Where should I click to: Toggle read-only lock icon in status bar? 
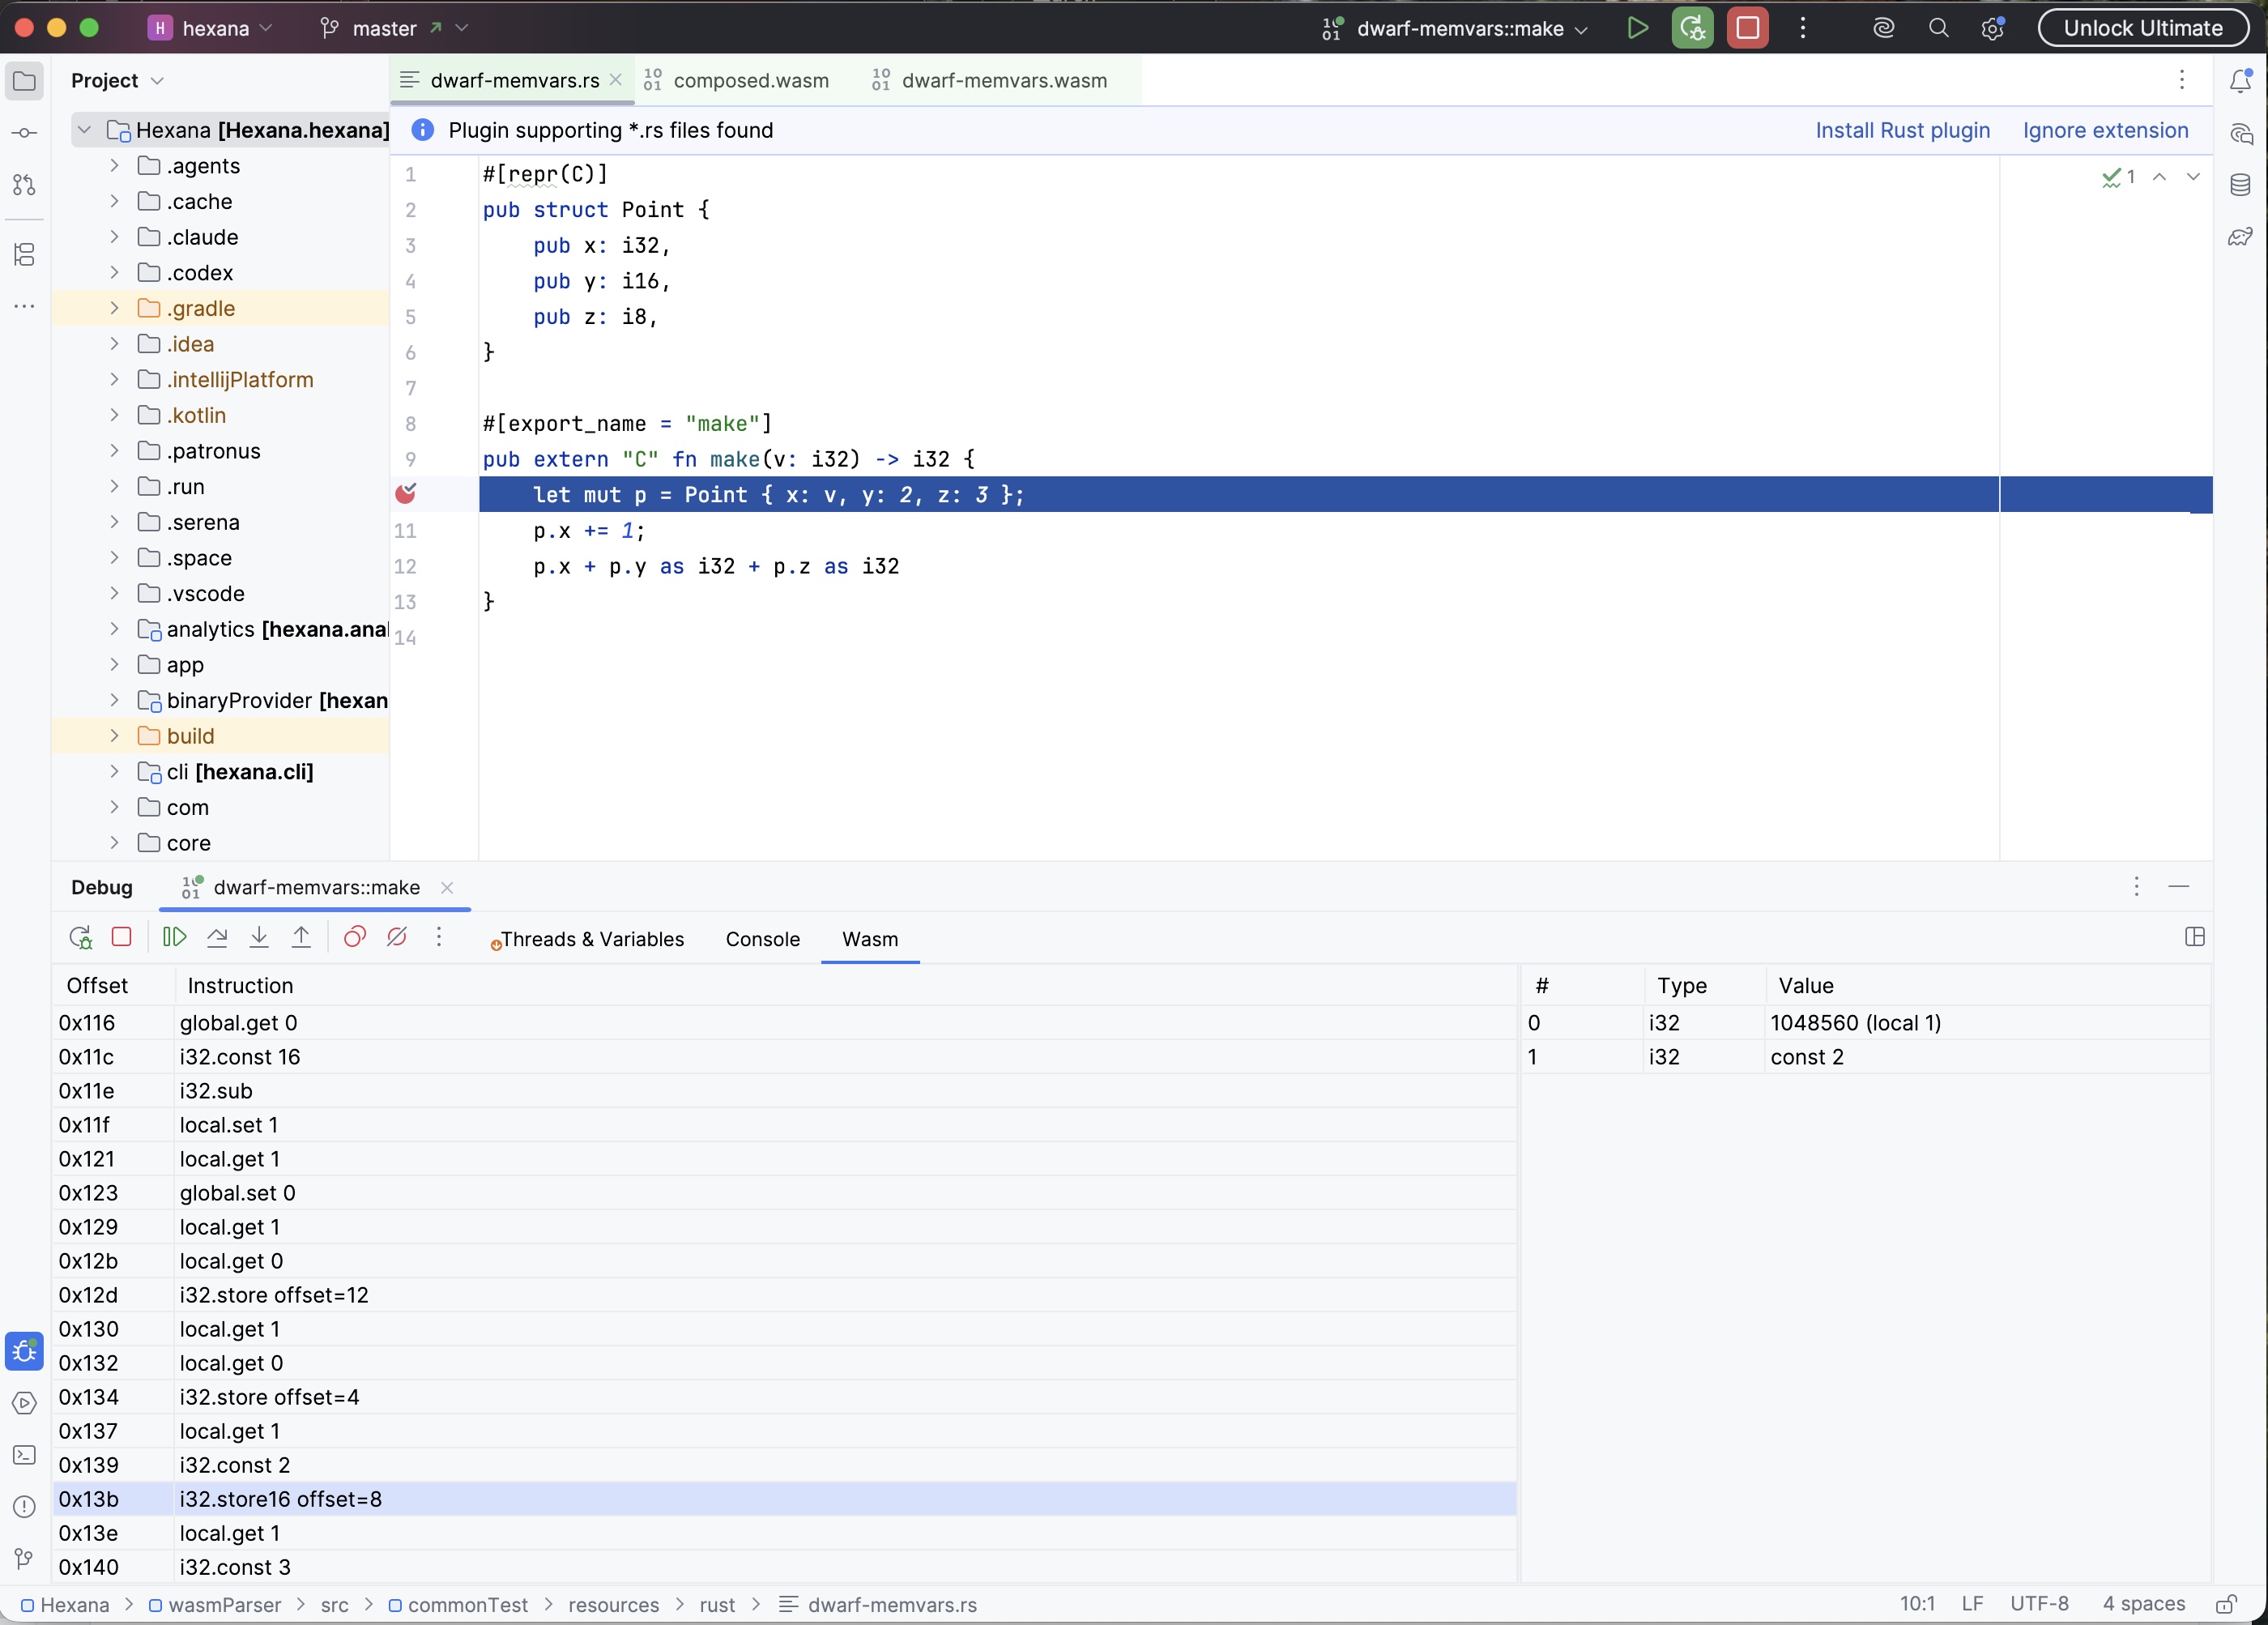click(2226, 1604)
